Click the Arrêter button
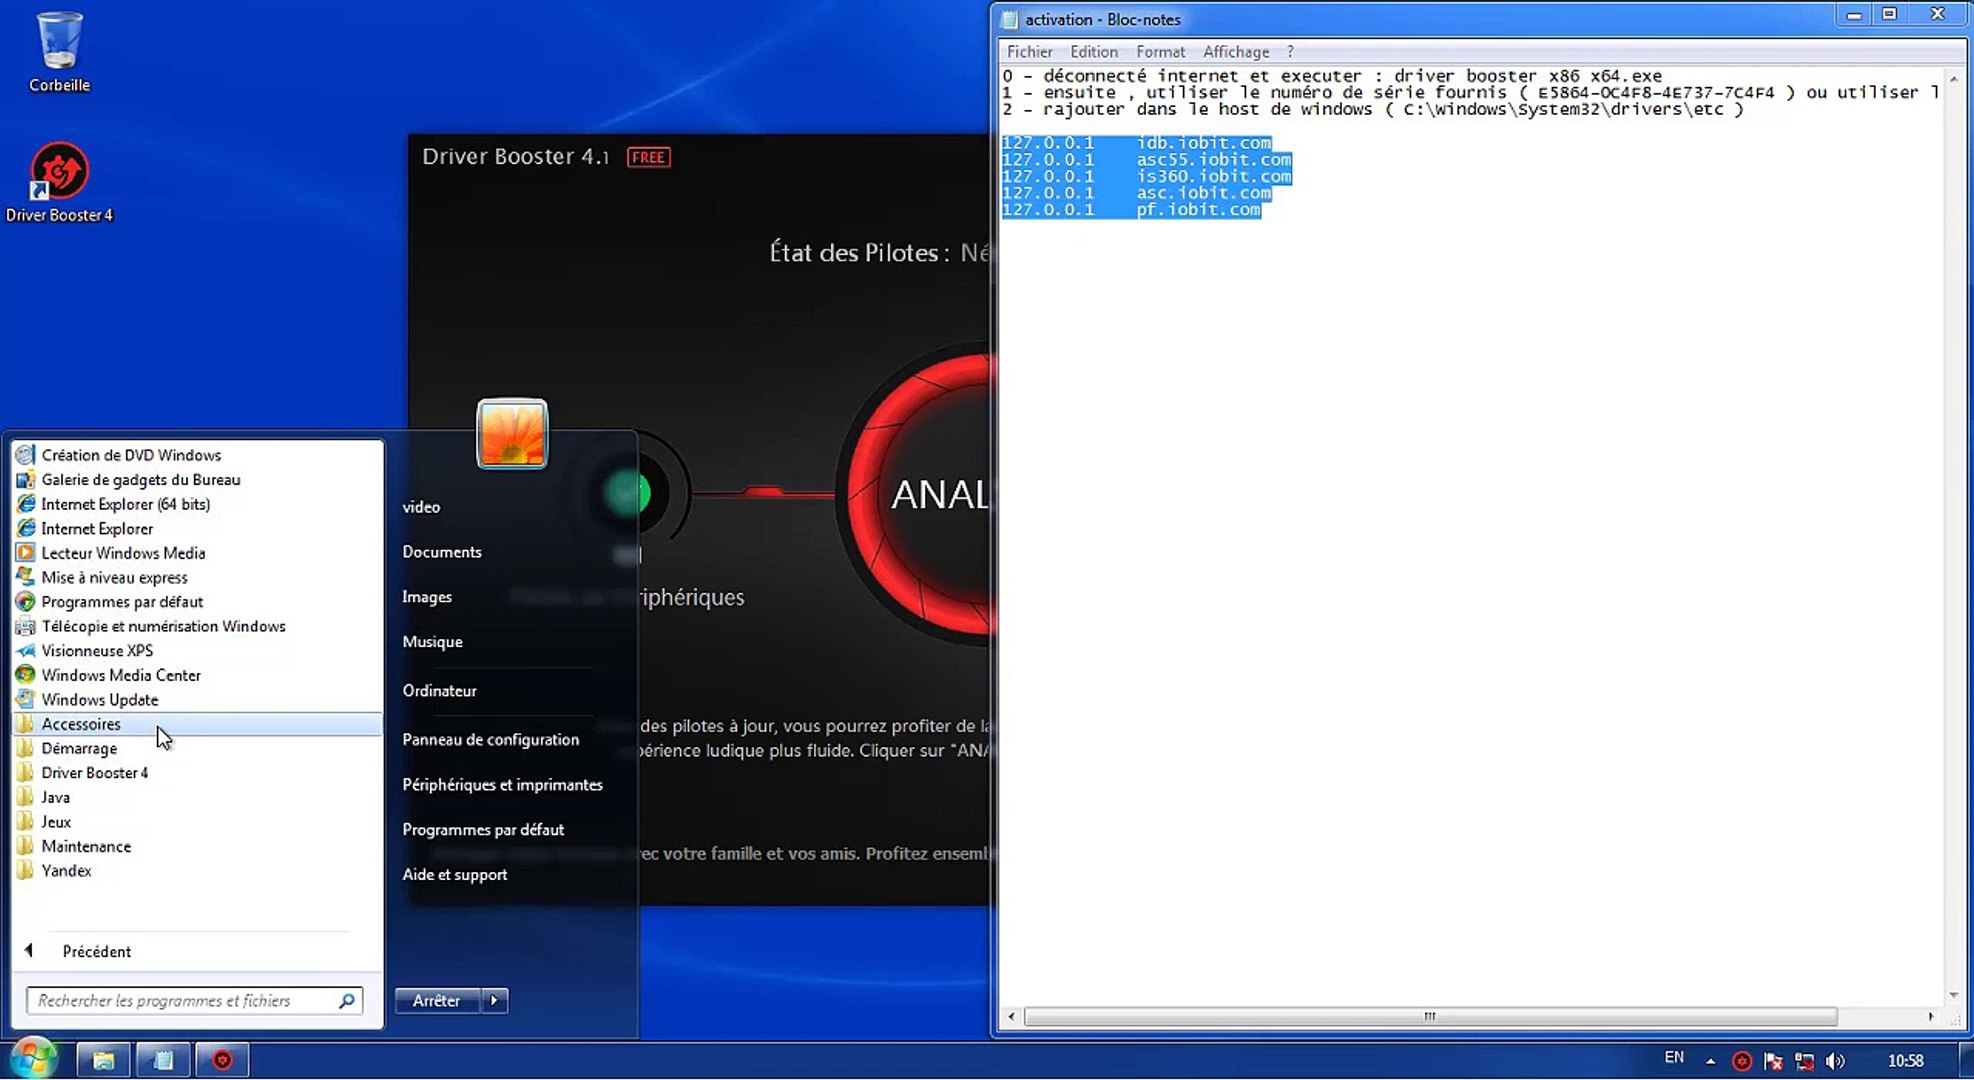Screen dimensions: 1974x1080 click(x=438, y=1000)
